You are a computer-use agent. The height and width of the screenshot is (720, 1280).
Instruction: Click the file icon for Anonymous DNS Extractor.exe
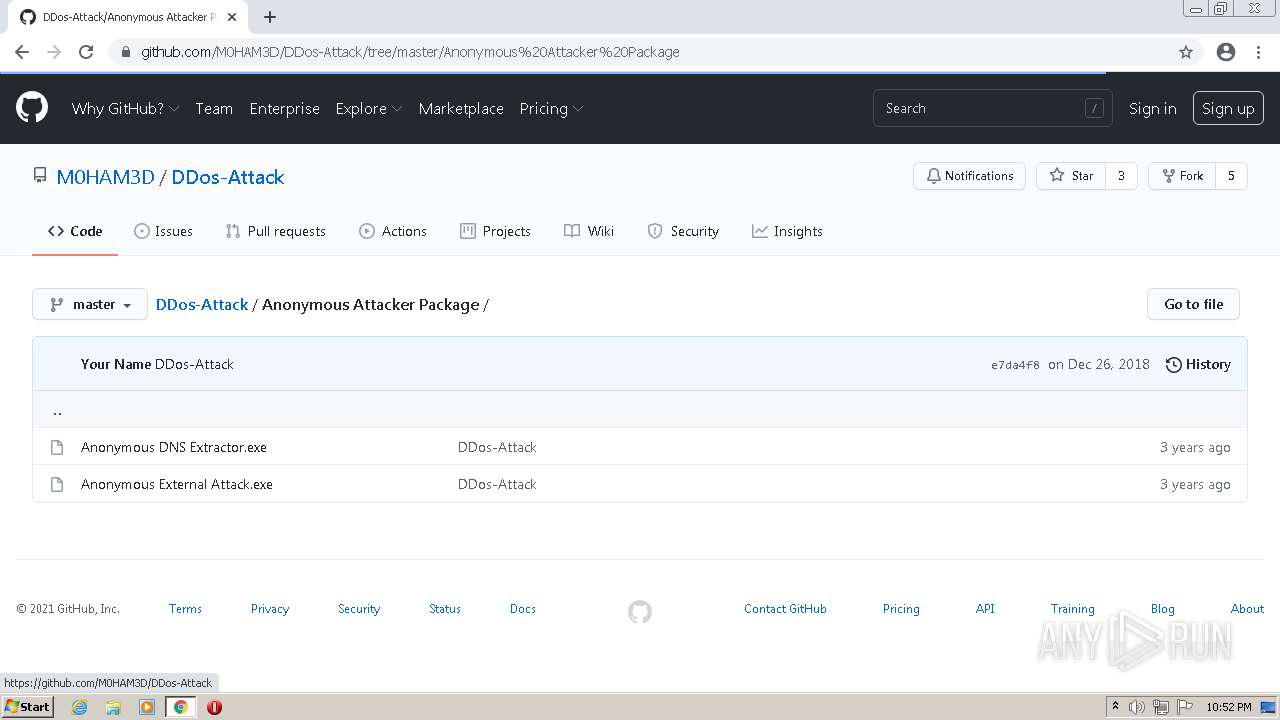click(57, 447)
